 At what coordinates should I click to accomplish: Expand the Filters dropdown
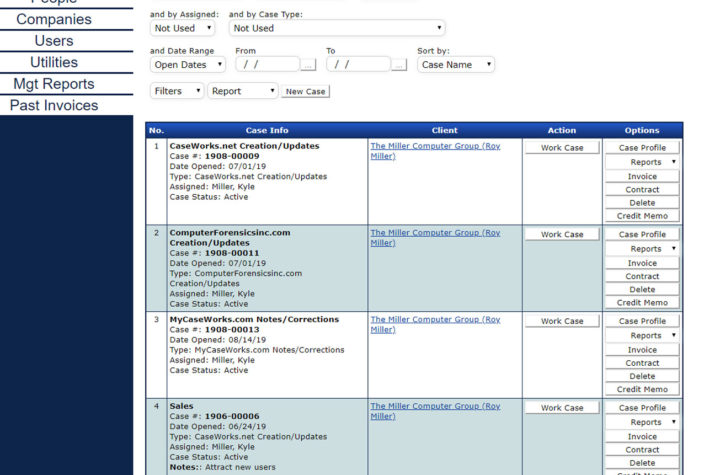(177, 91)
